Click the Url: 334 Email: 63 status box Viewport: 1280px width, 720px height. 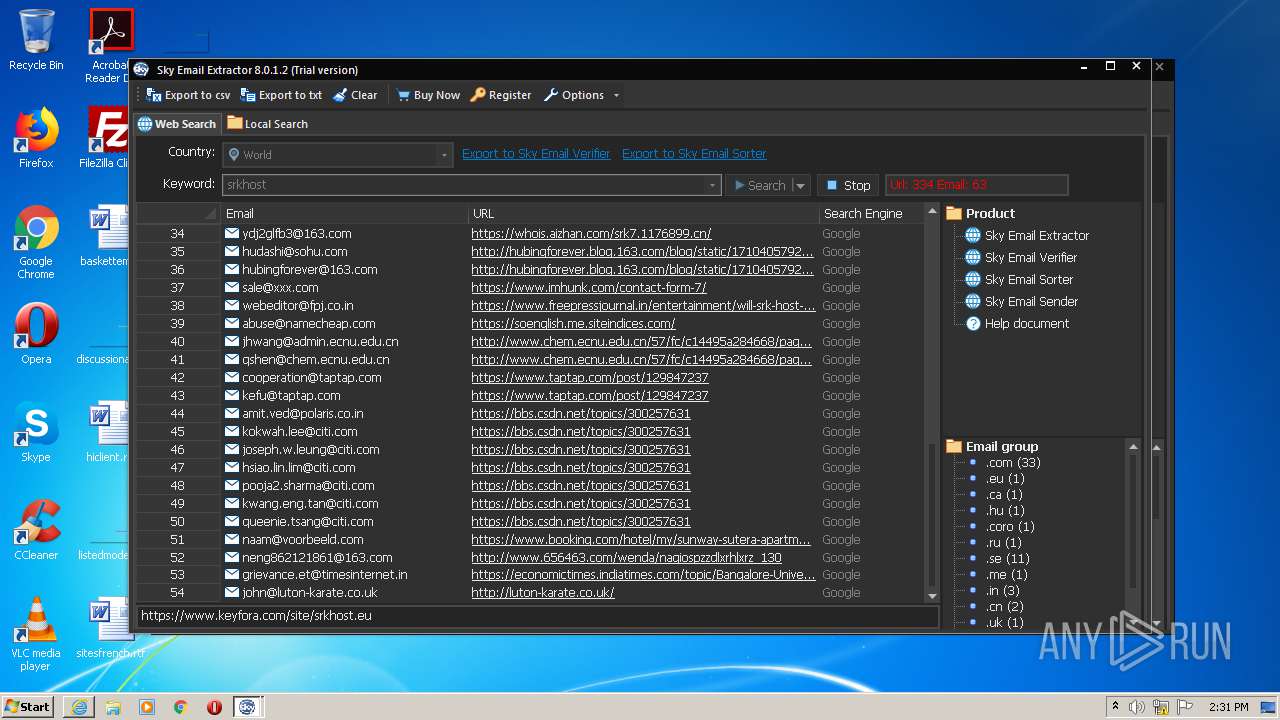pos(976,185)
